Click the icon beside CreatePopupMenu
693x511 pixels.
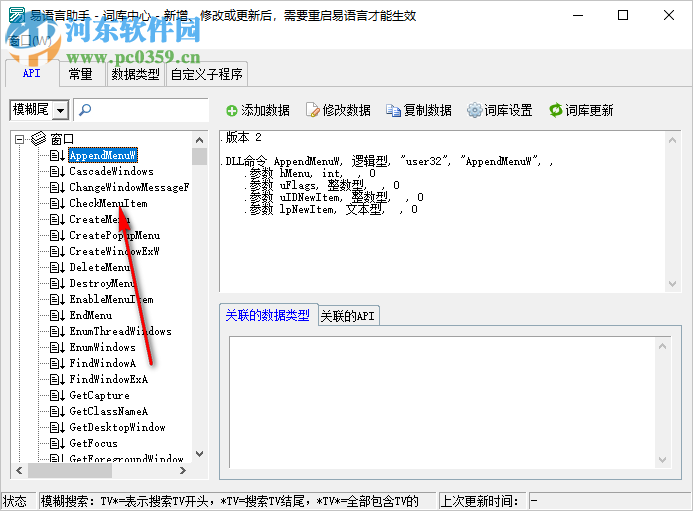click(57, 236)
